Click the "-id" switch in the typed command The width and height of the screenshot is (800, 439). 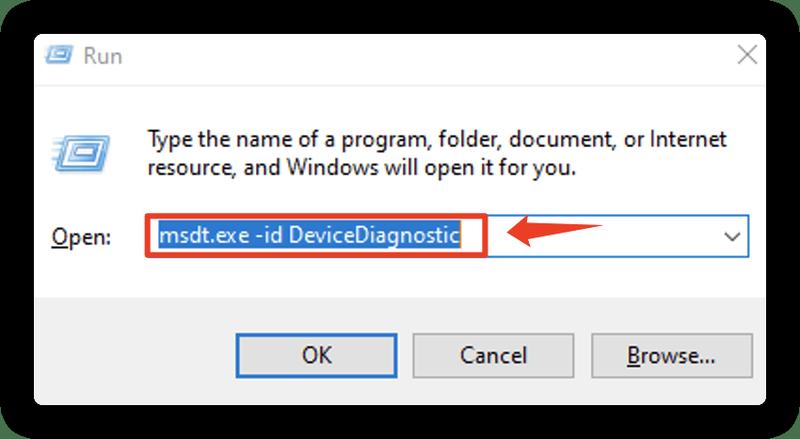268,236
